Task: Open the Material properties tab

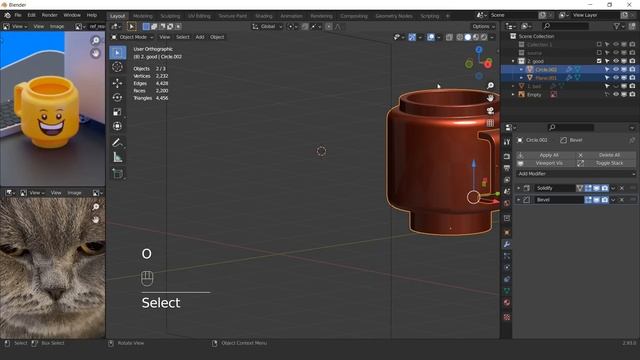Action: pos(507,302)
